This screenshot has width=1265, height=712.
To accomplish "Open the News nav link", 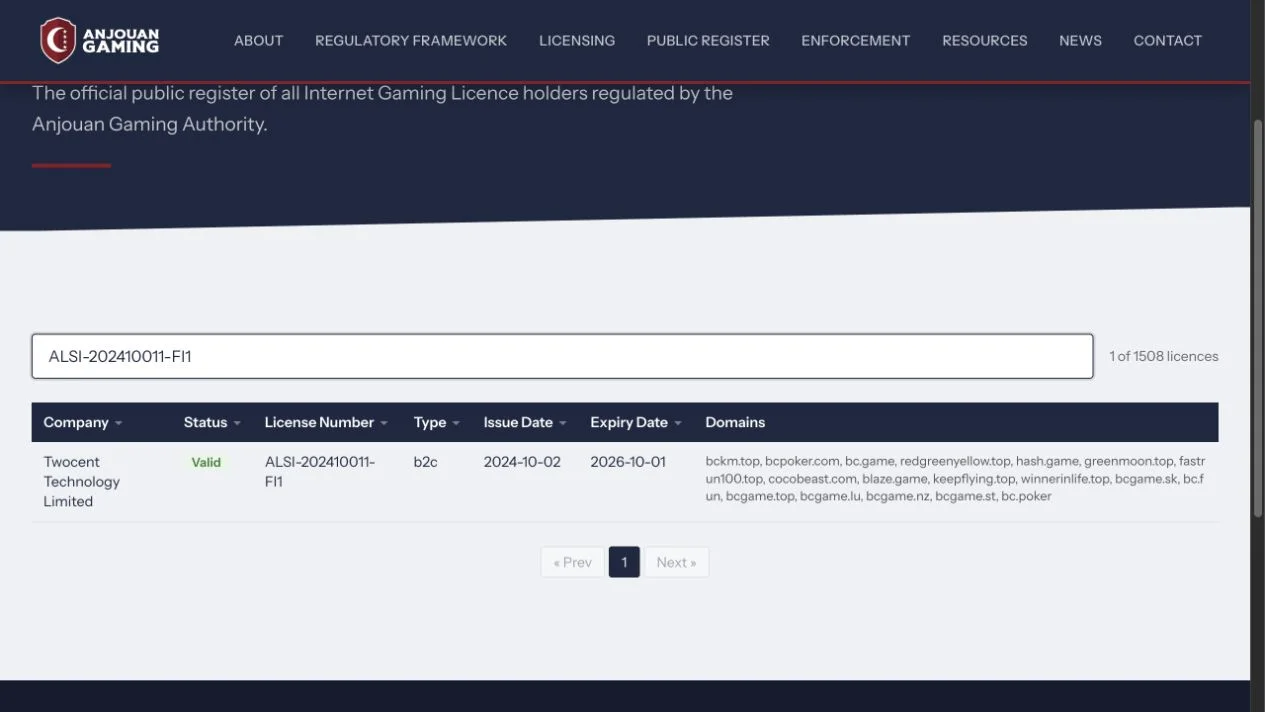I will click(1080, 41).
